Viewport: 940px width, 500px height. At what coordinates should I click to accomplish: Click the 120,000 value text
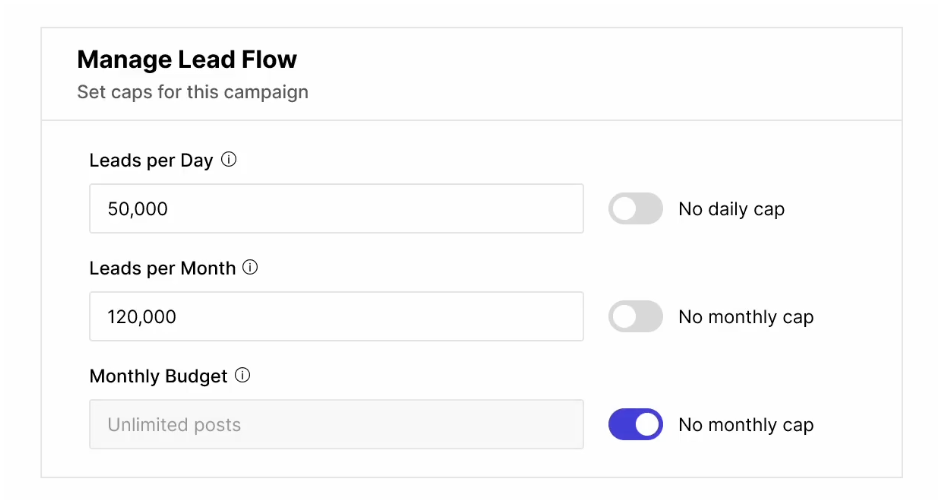click(x=142, y=317)
